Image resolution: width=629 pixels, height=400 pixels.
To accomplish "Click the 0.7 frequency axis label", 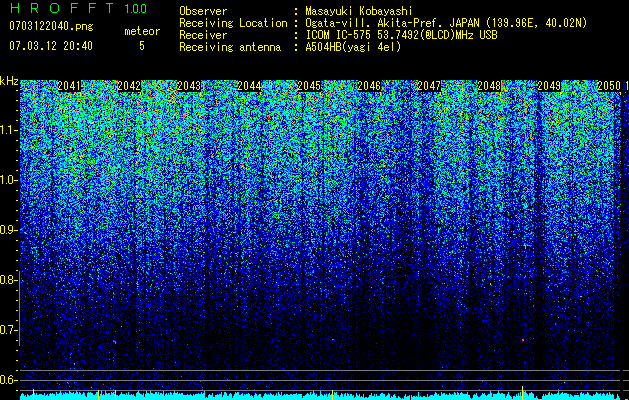I will point(8,330).
